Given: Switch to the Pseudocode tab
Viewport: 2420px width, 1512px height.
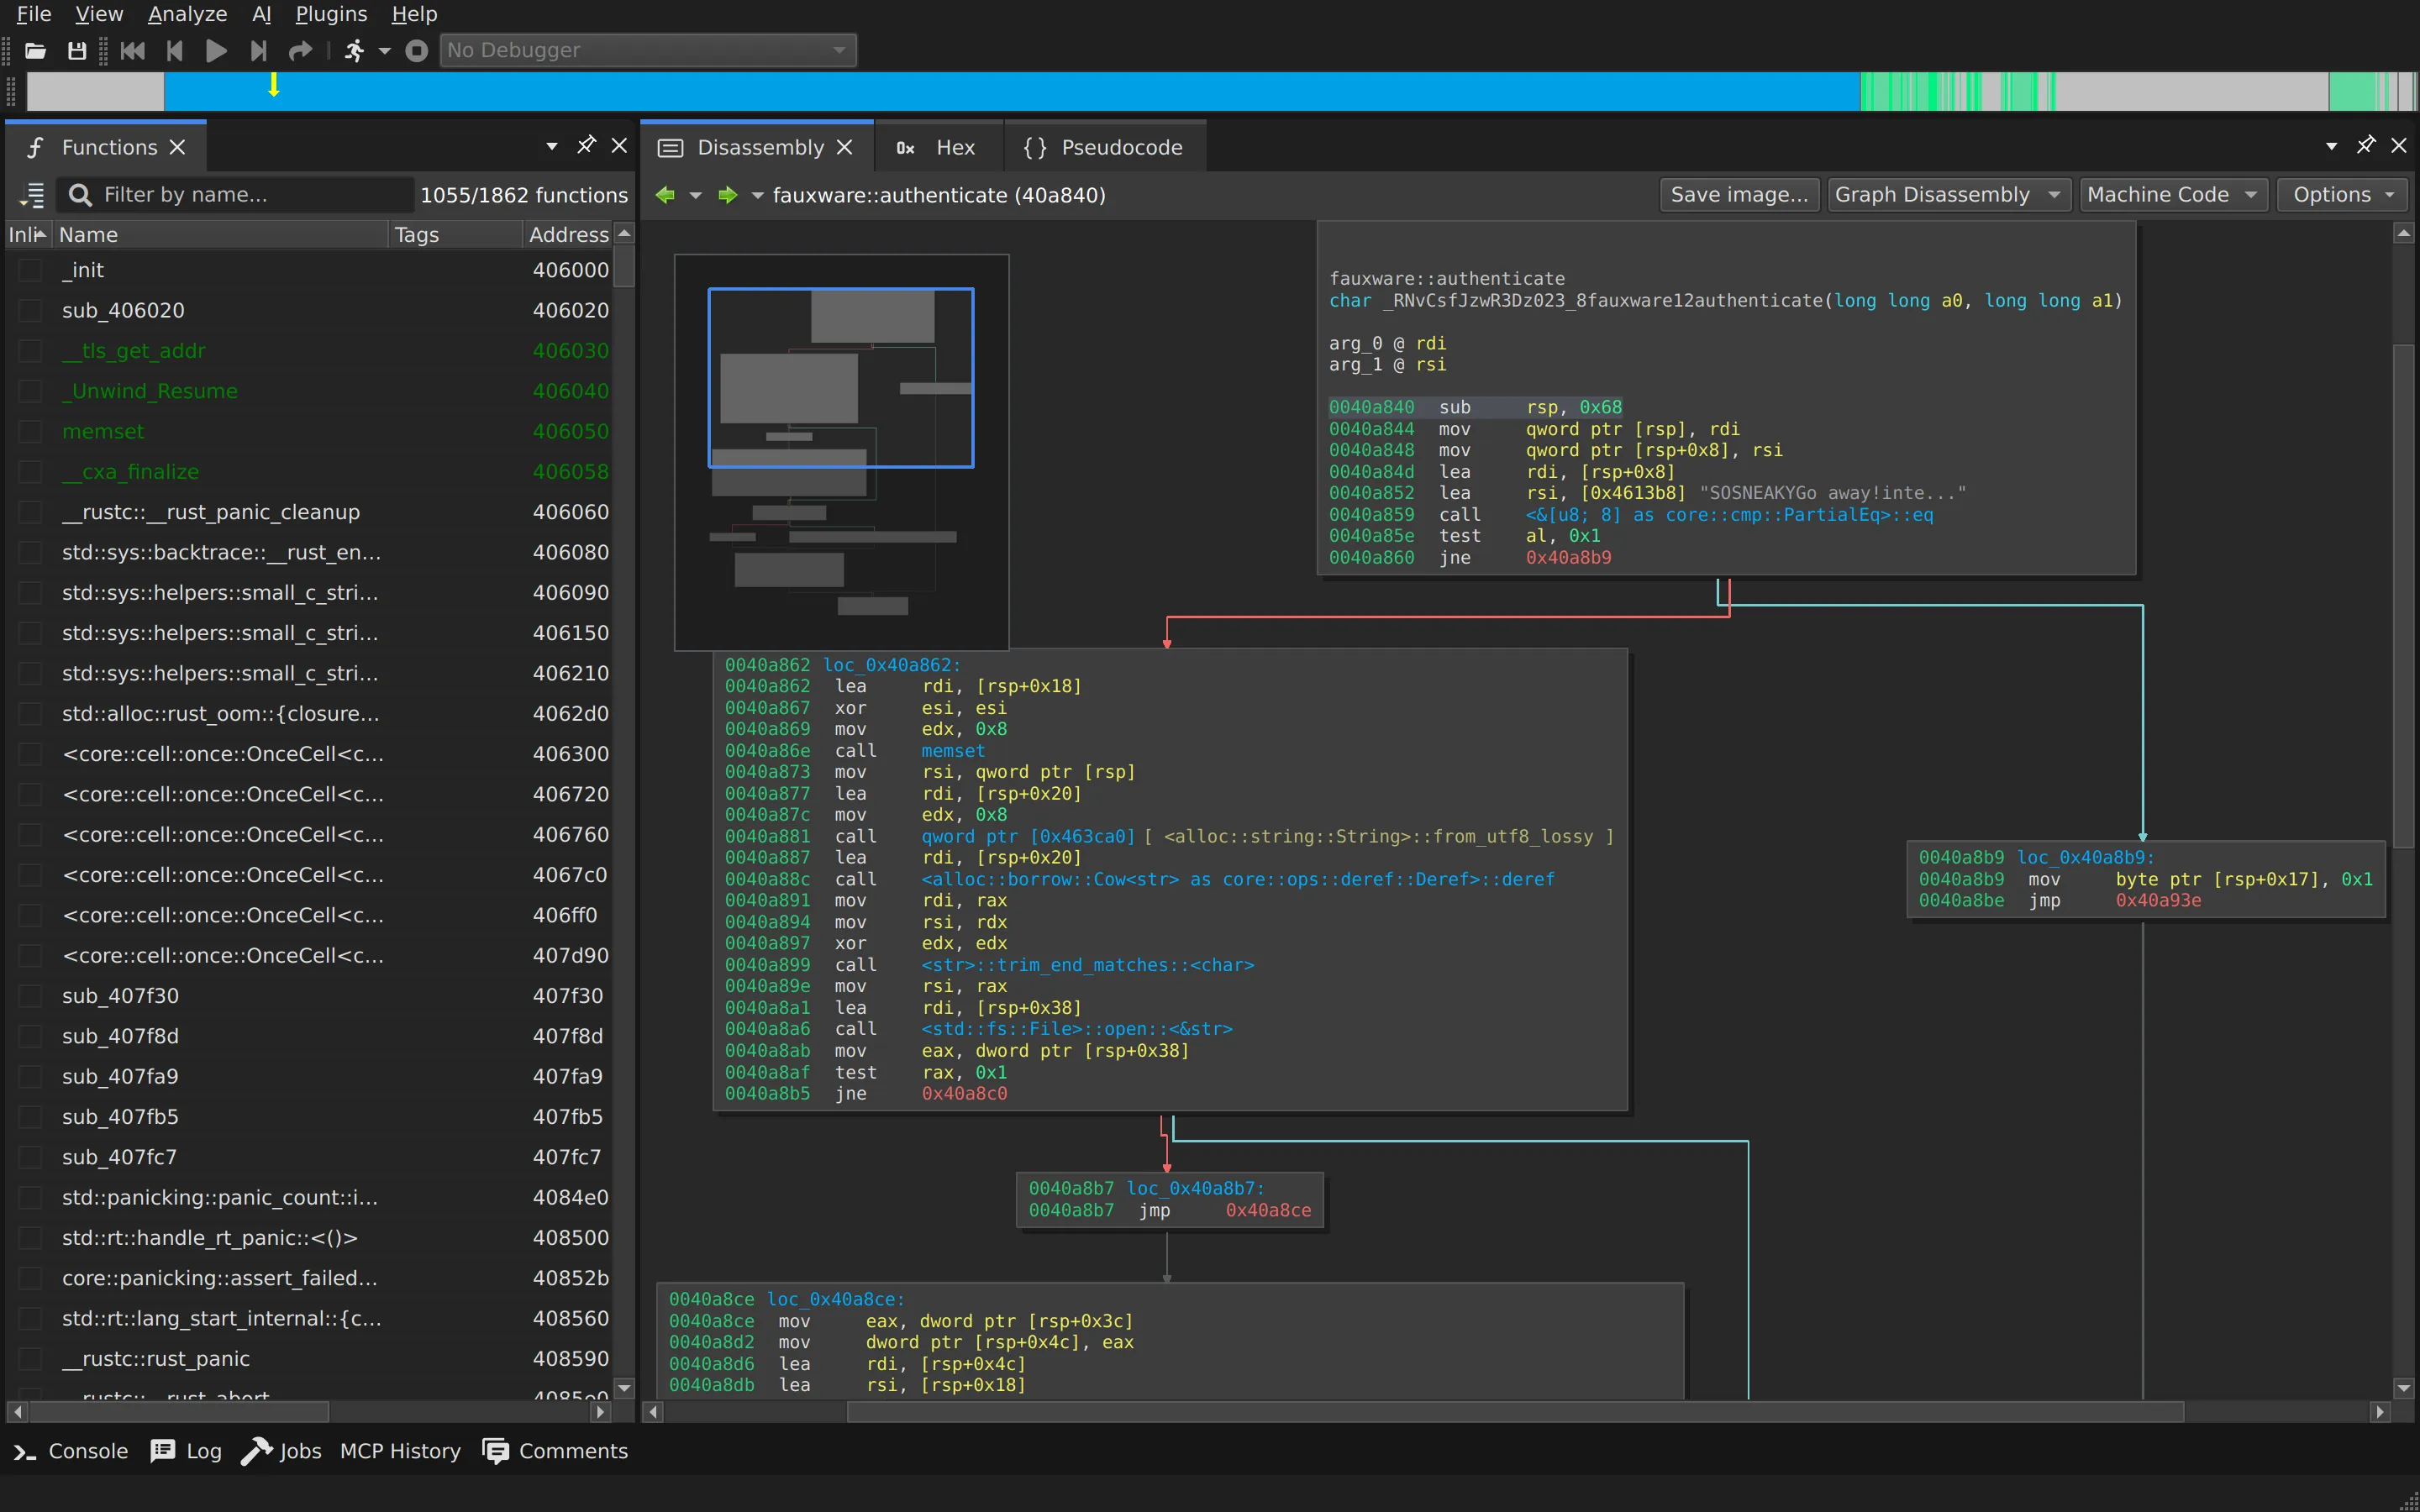Looking at the screenshot, I should point(1104,147).
